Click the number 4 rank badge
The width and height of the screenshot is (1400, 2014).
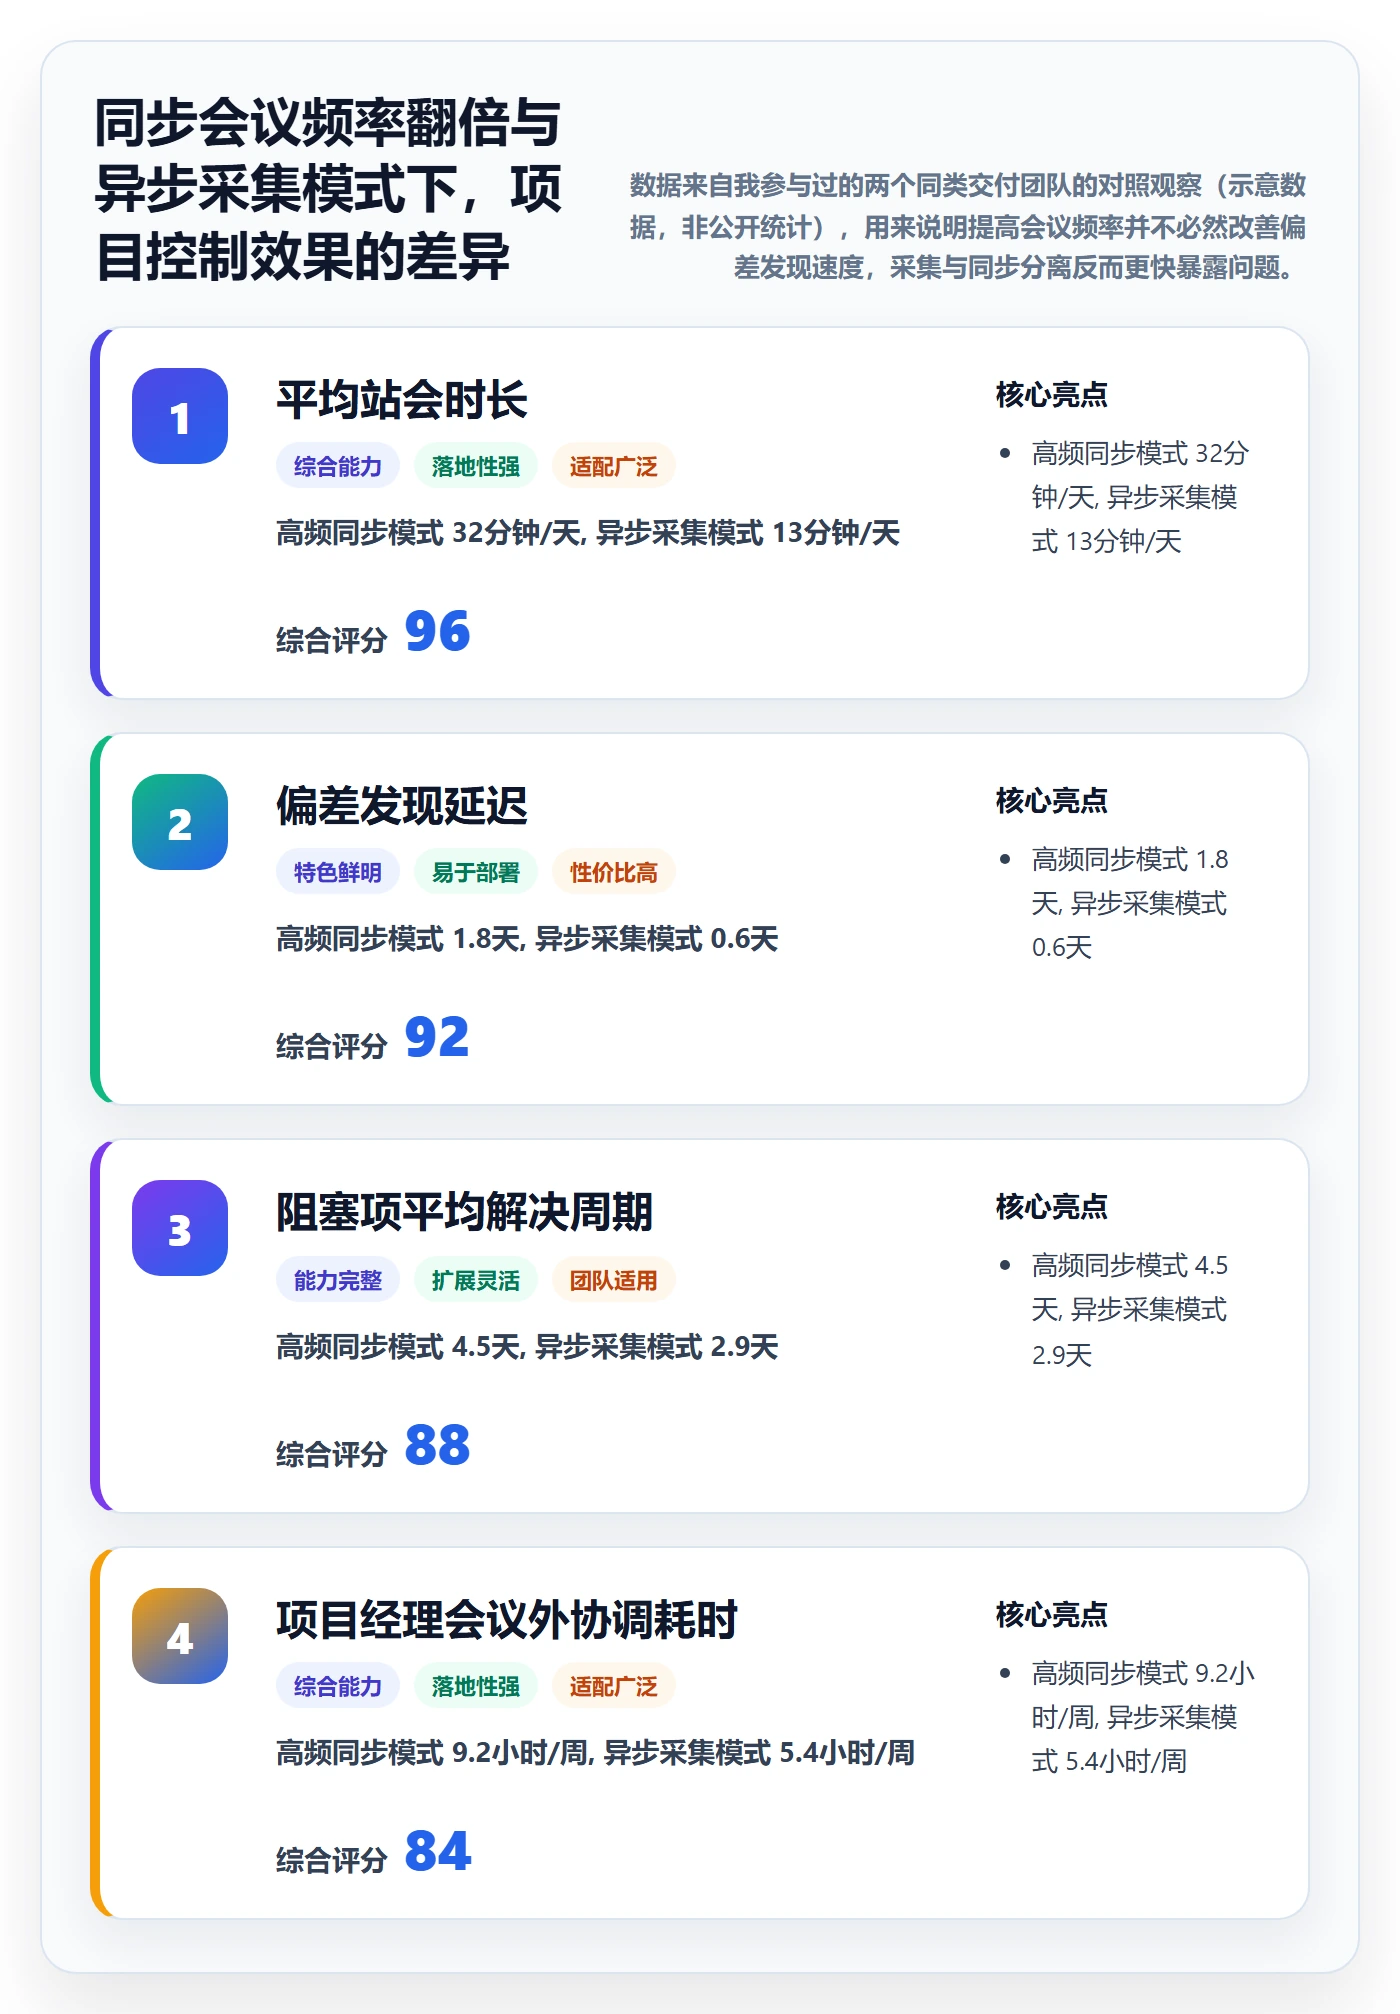click(x=180, y=1636)
